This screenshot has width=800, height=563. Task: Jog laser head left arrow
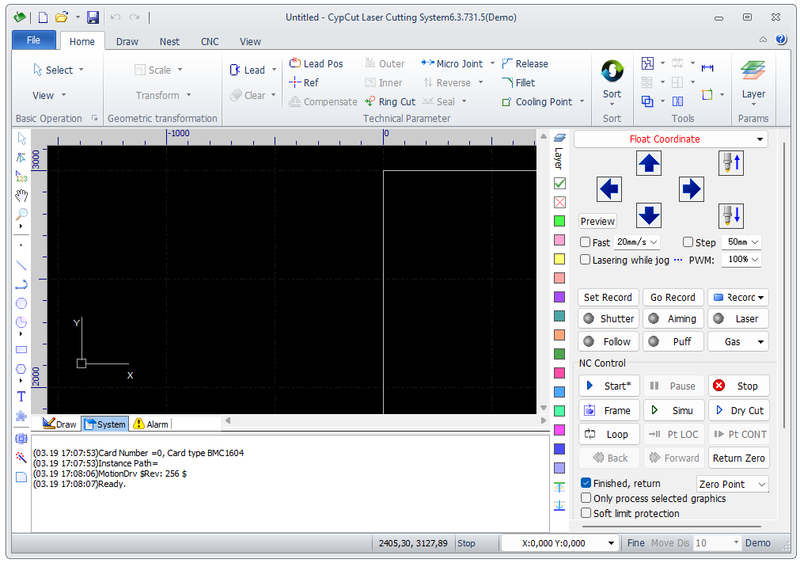point(609,189)
